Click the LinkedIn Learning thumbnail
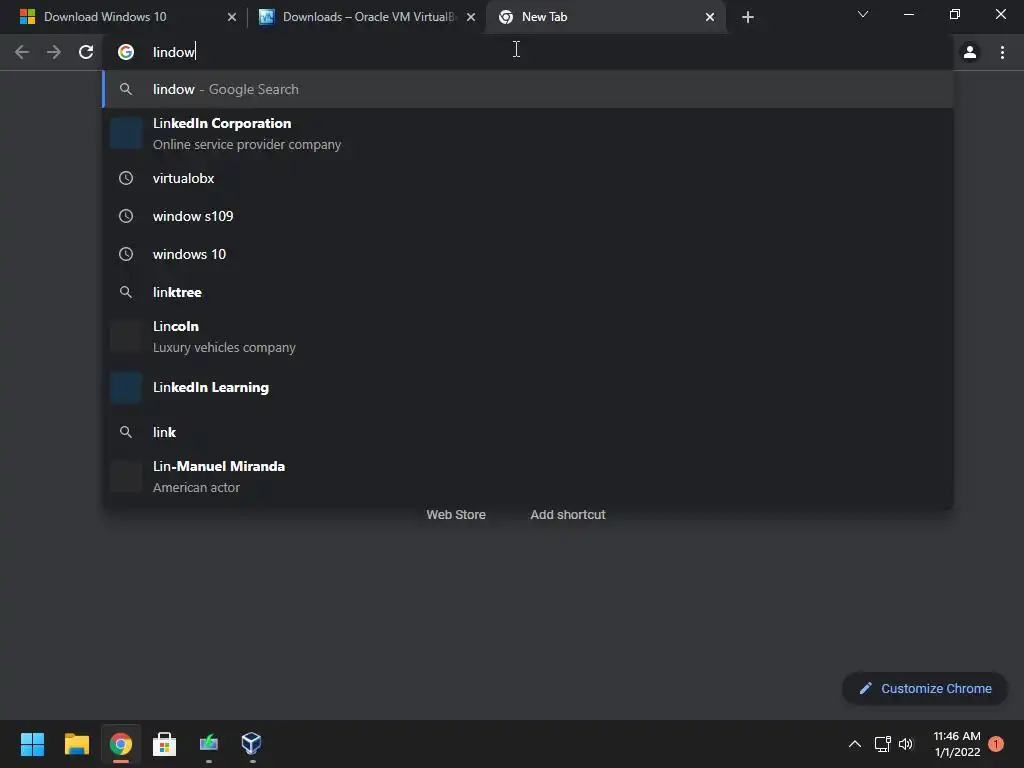1024x768 pixels. (x=126, y=387)
